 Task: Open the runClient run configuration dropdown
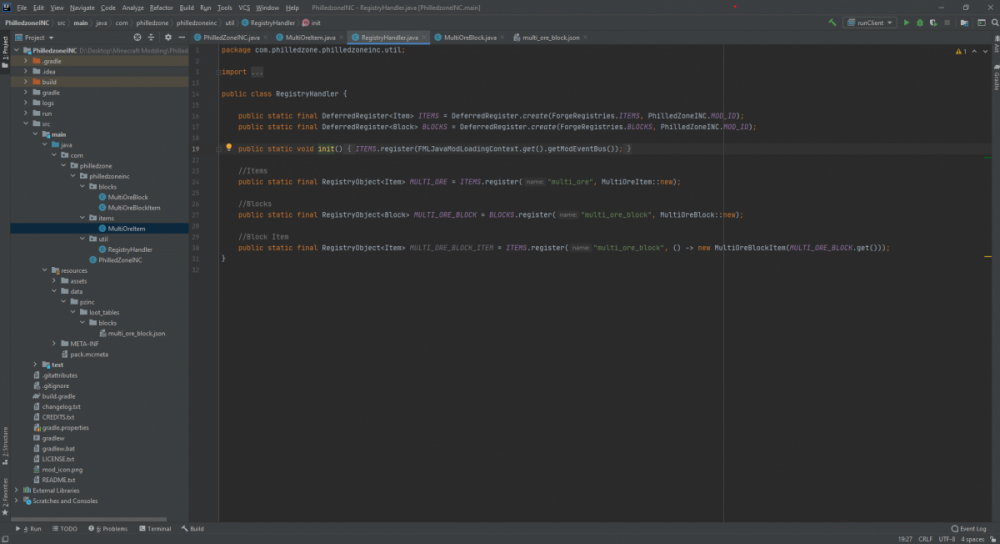point(870,22)
